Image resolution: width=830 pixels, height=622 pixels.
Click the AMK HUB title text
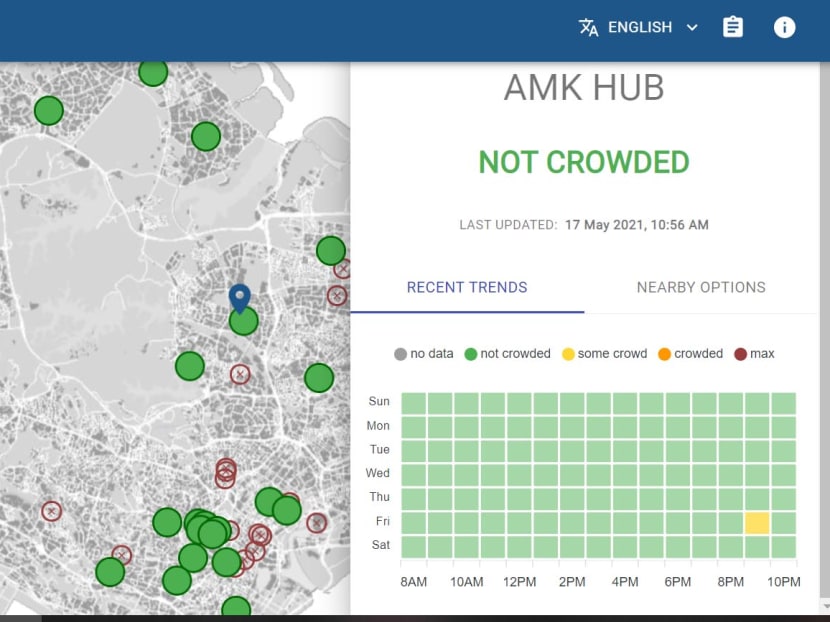click(x=584, y=87)
